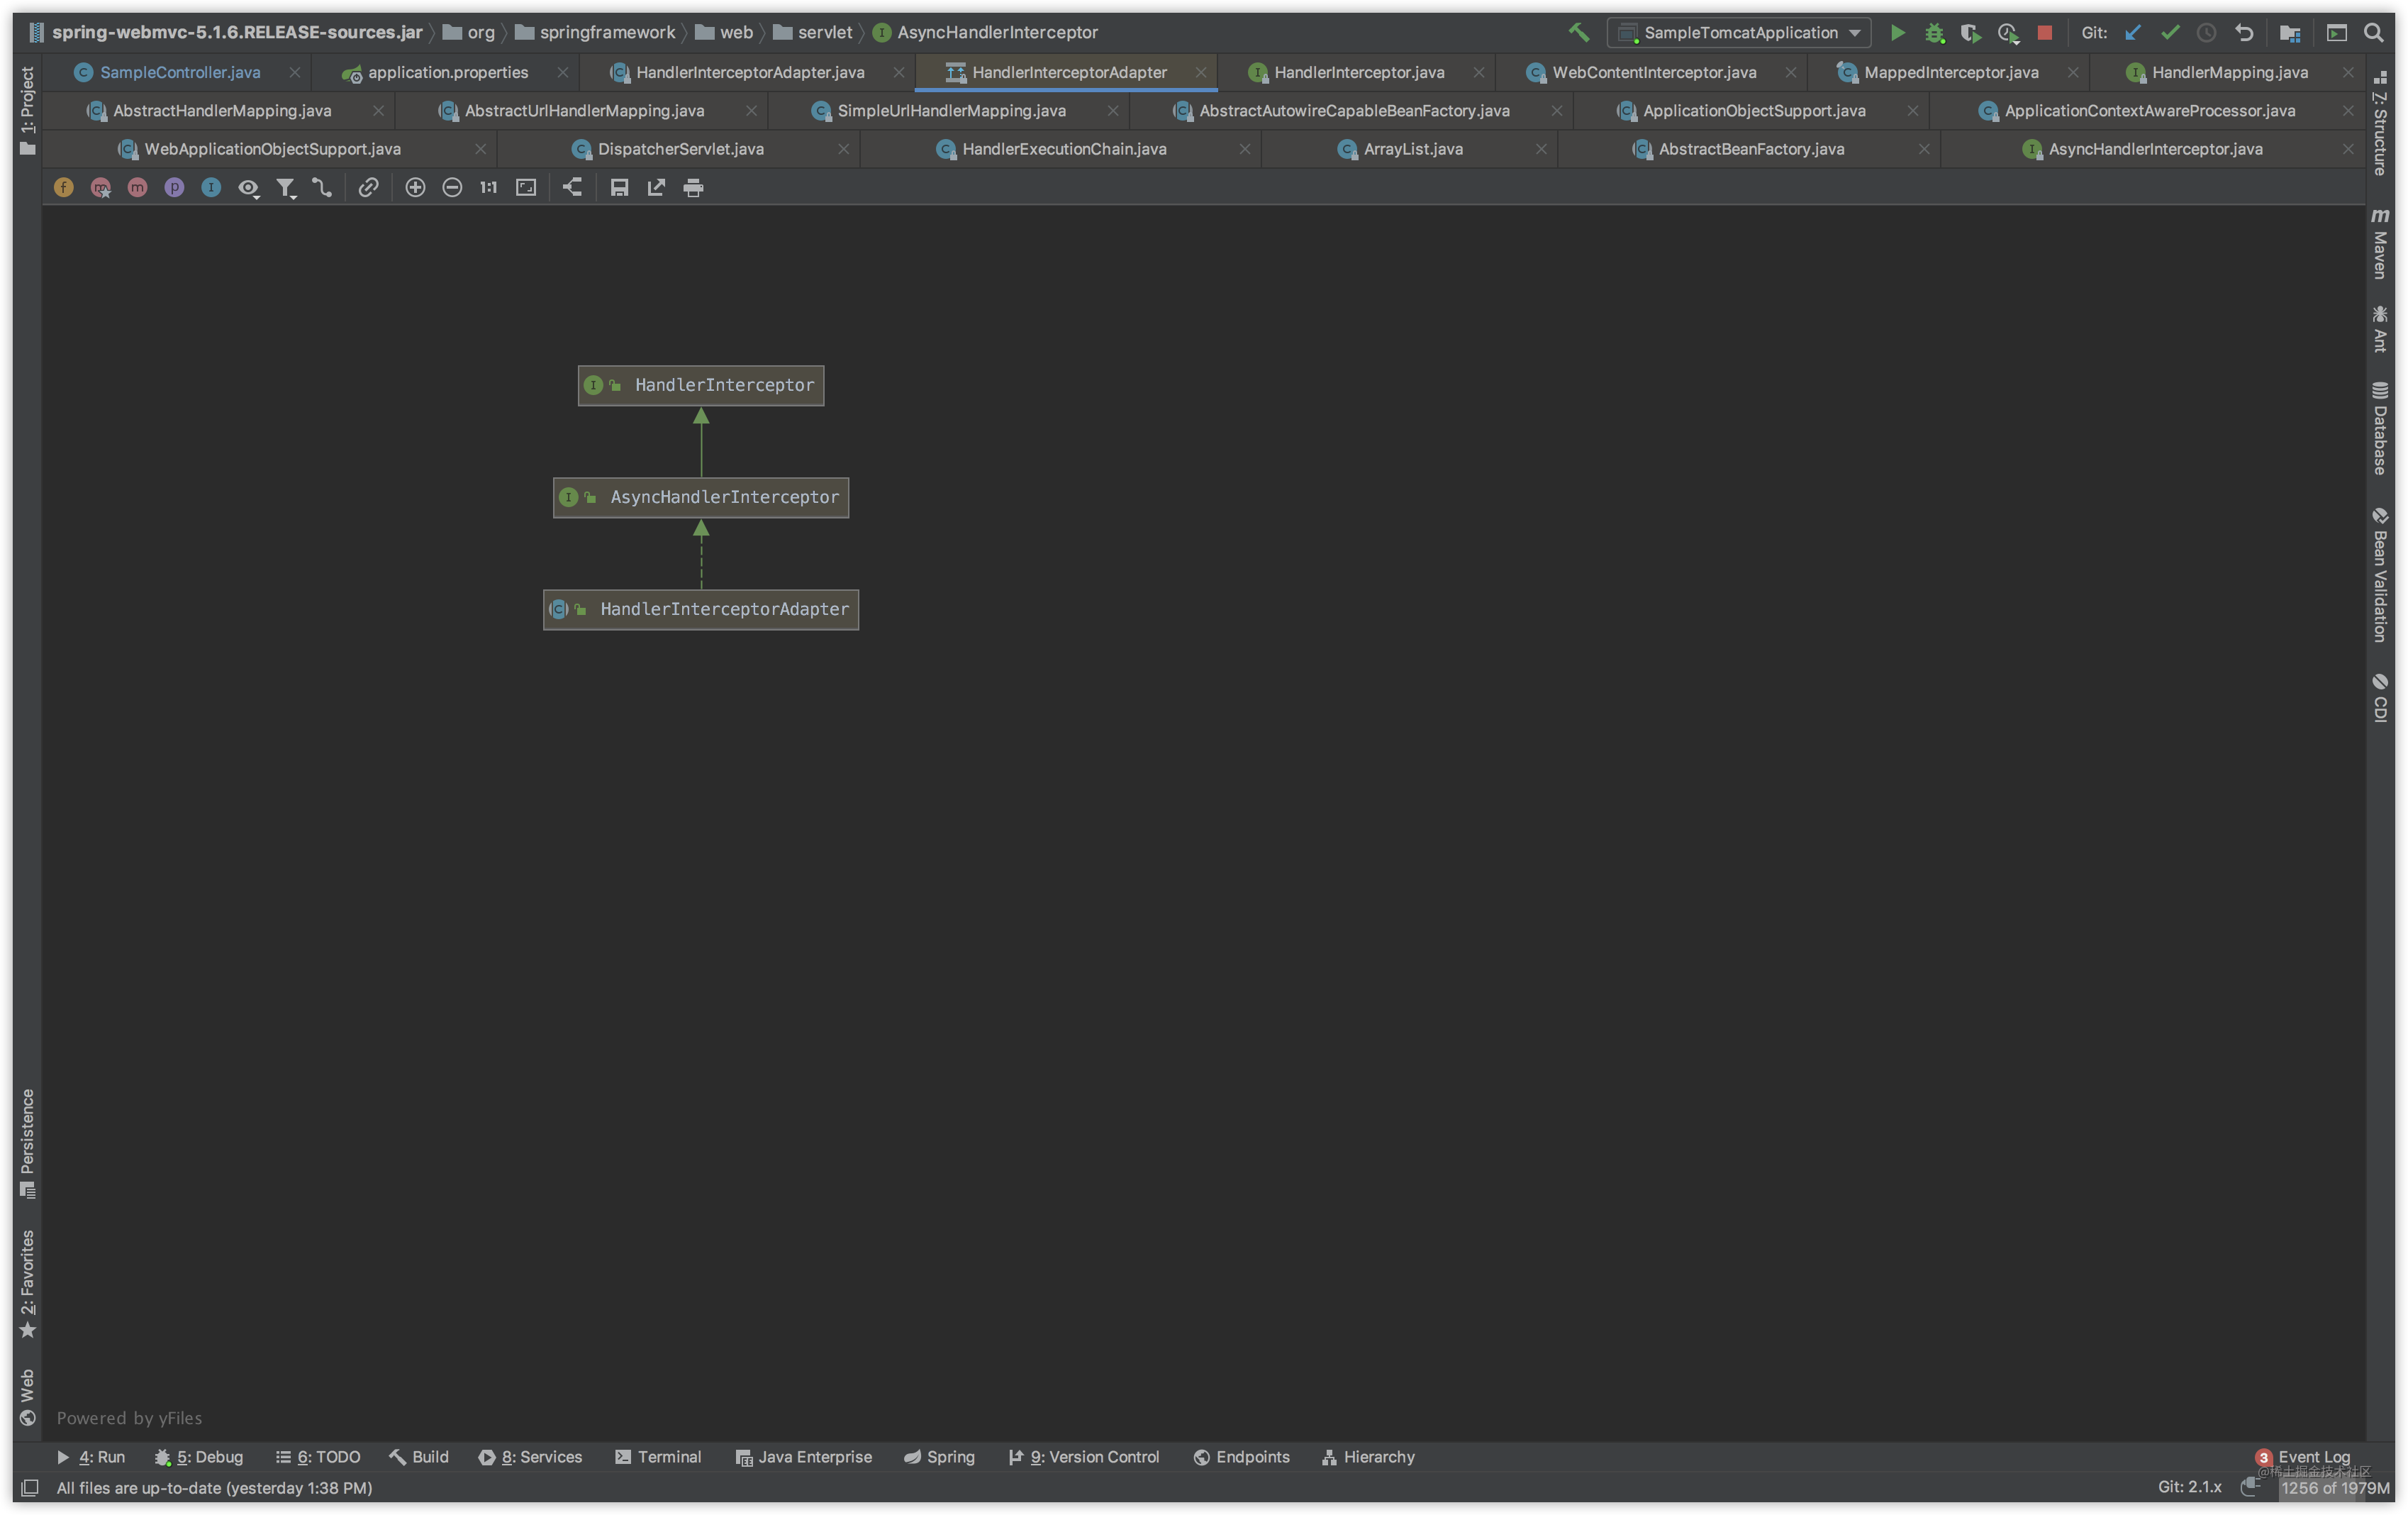Click the Zoom Out diagram icon
The height and width of the screenshot is (1515, 2408).
coord(452,188)
